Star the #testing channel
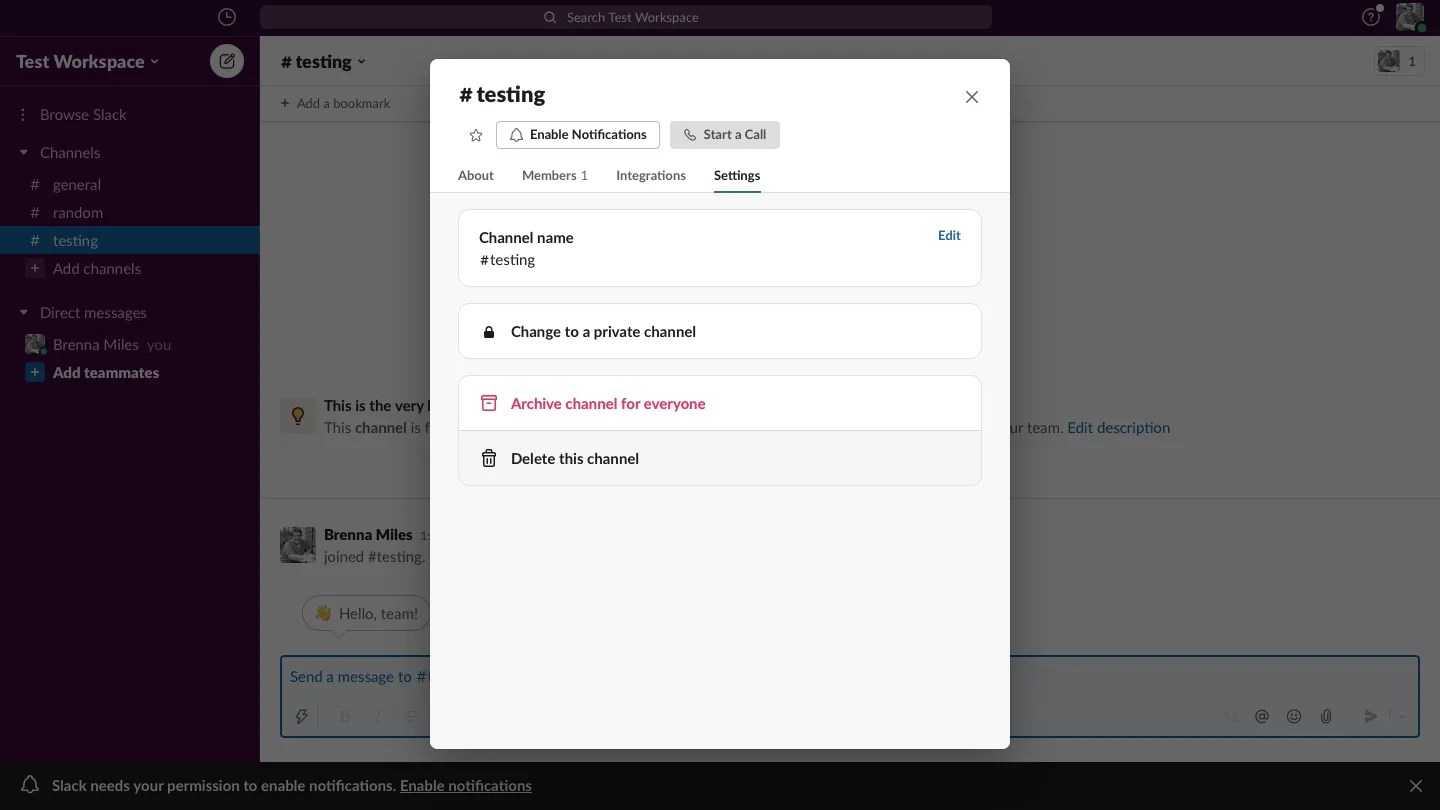Image resolution: width=1440 pixels, height=810 pixels. 475,134
